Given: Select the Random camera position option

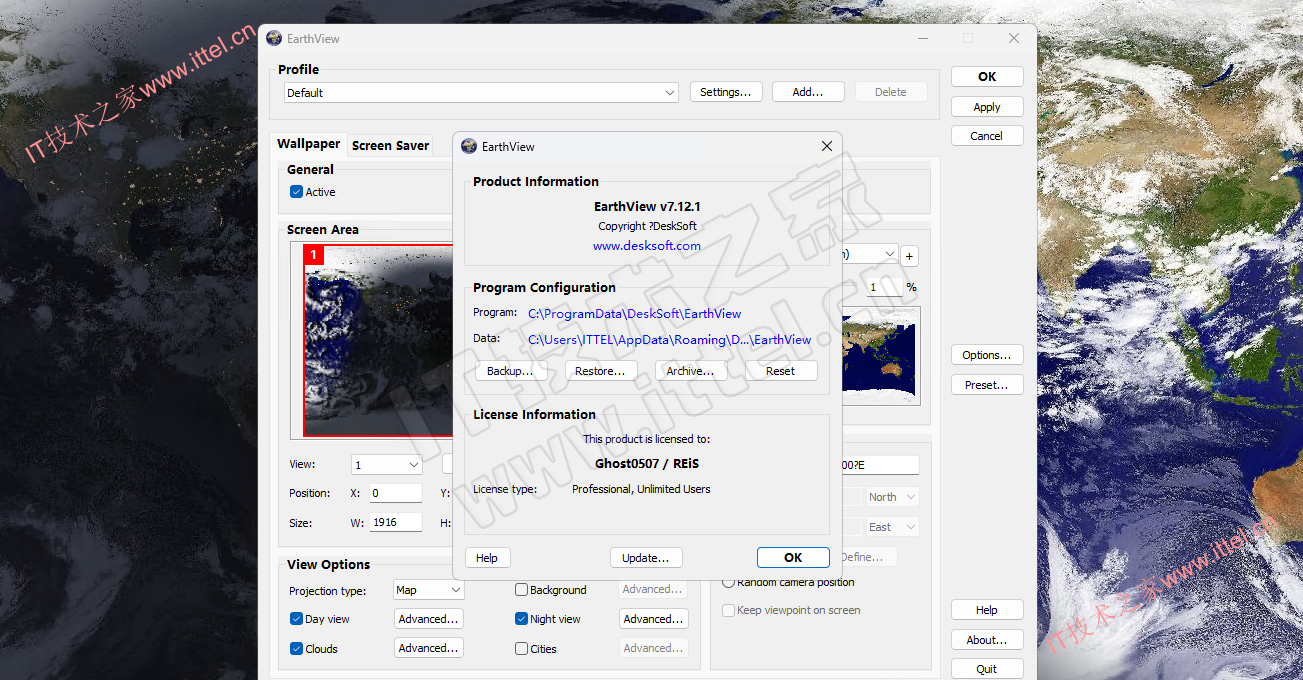Looking at the screenshot, I should coord(729,582).
